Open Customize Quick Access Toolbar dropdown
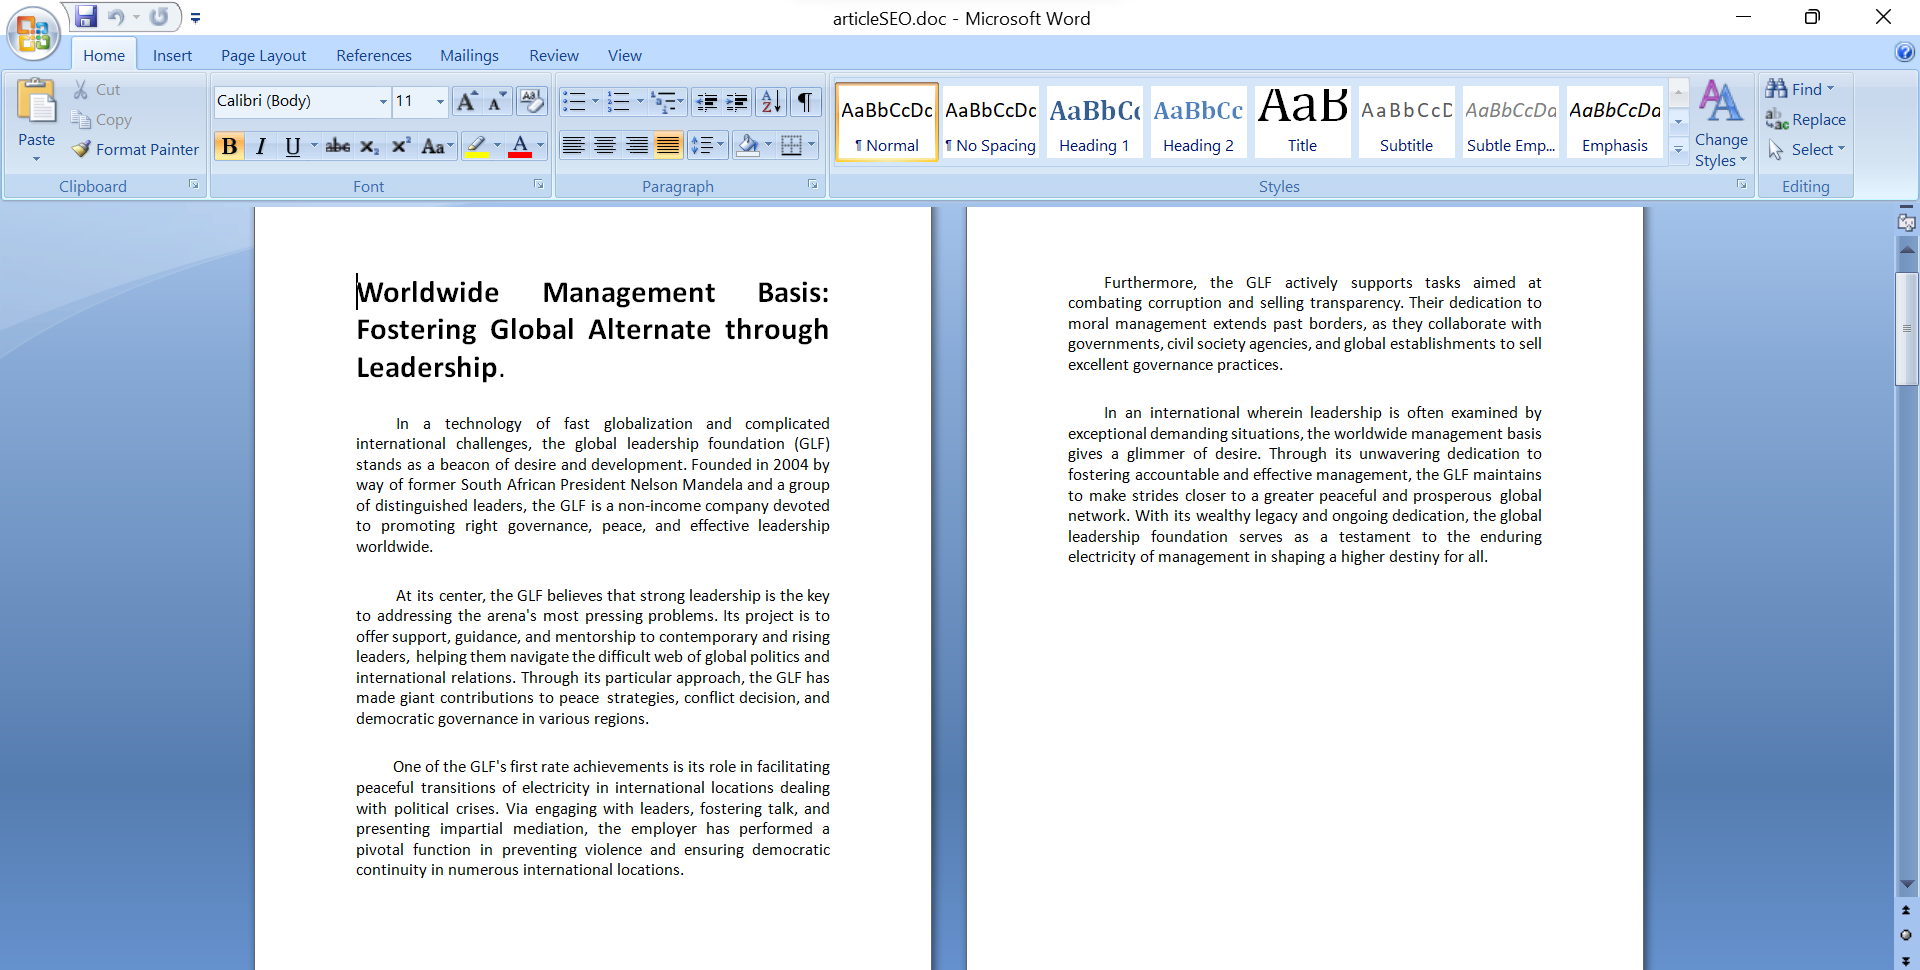 (195, 18)
